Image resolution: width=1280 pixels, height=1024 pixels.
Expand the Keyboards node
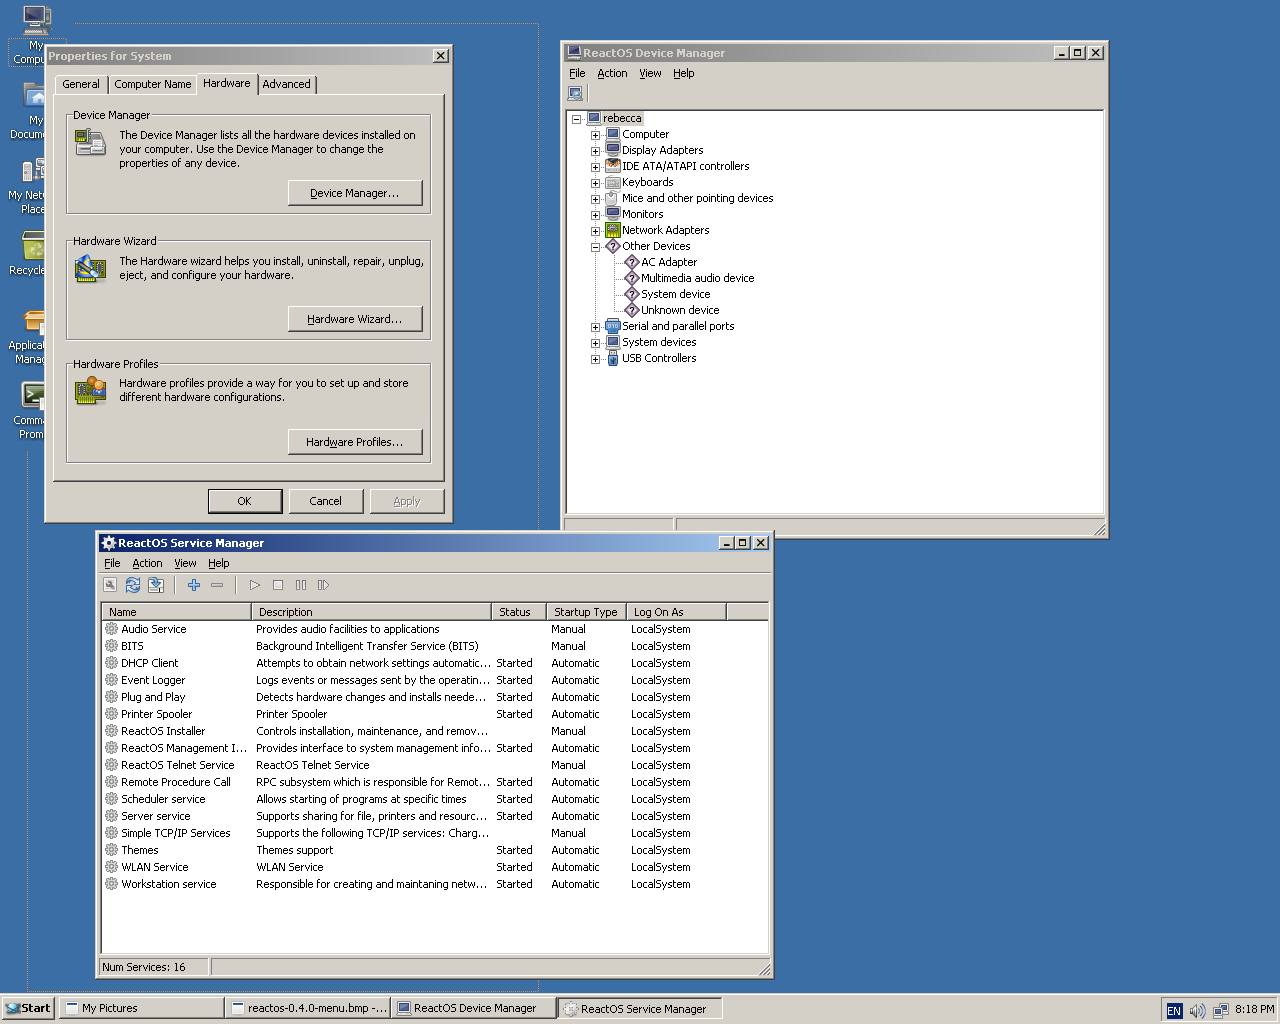595,183
